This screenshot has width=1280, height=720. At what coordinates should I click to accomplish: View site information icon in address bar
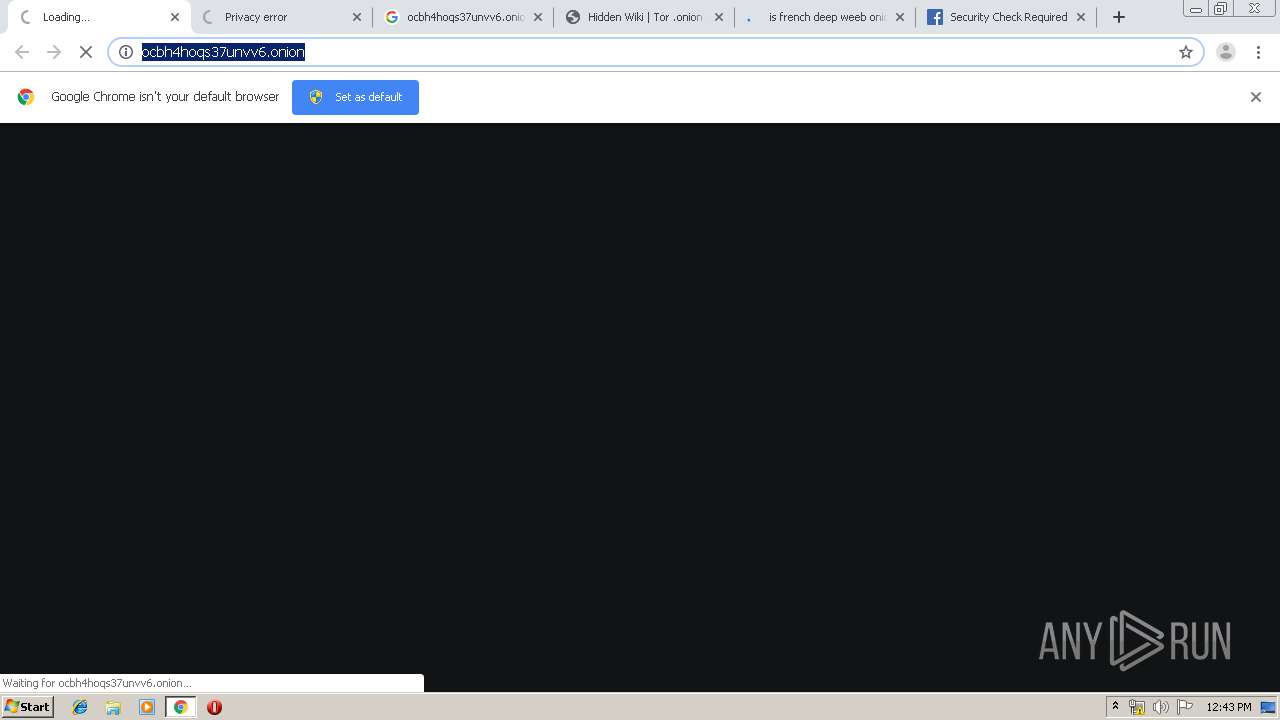coord(126,52)
